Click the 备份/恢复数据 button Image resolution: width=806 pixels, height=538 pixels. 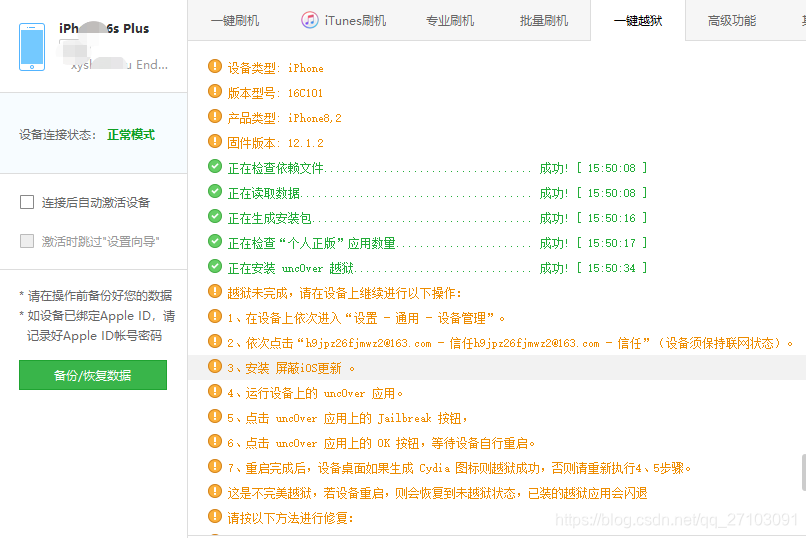[93, 375]
